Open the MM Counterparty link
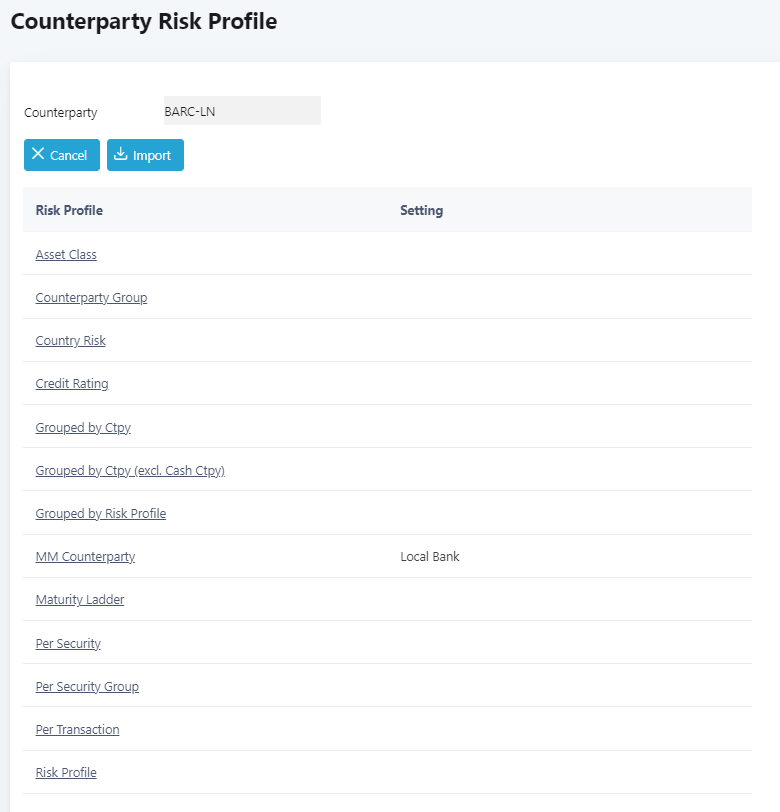Viewport: 780px width, 812px height. pyautogui.click(x=85, y=557)
